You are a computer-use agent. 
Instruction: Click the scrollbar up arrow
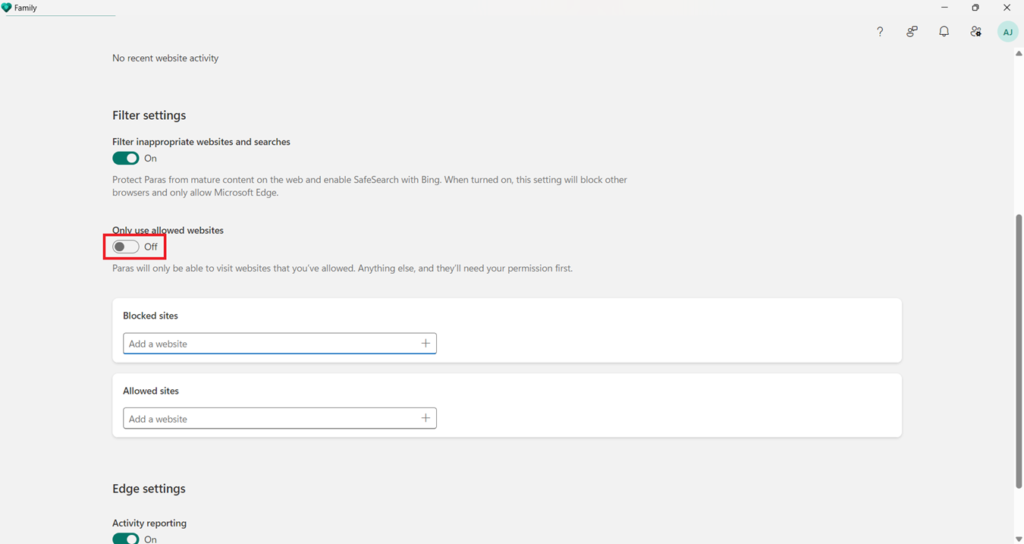(1018, 54)
